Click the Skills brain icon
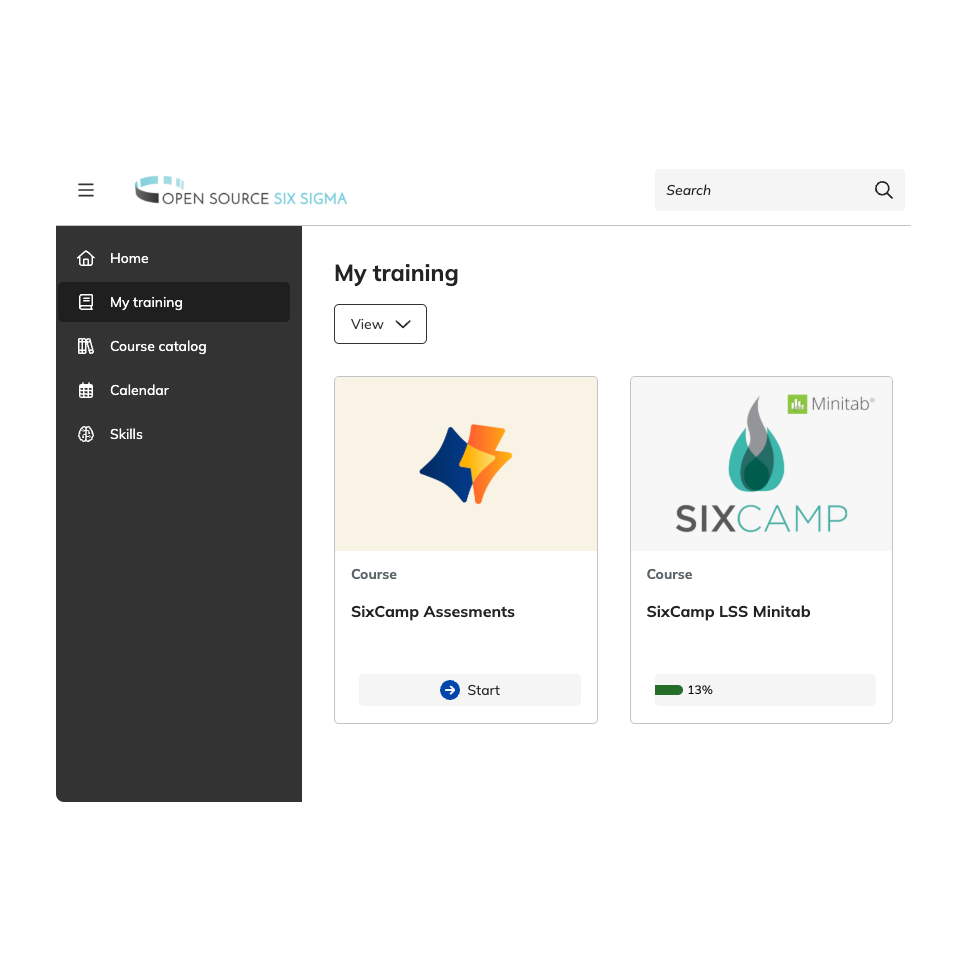The width and height of the screenshot is (967, 967). click(x=86, y=434)
